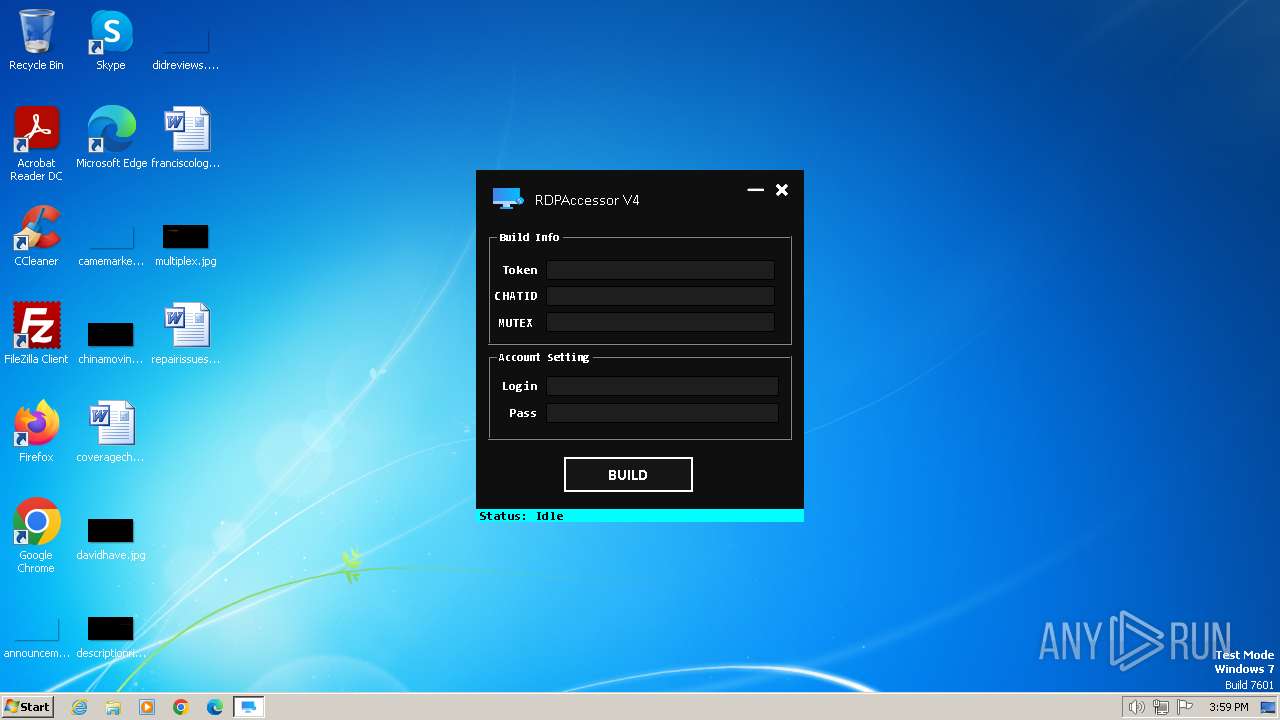Open the Action Center flag icon

click(1186, 707)
